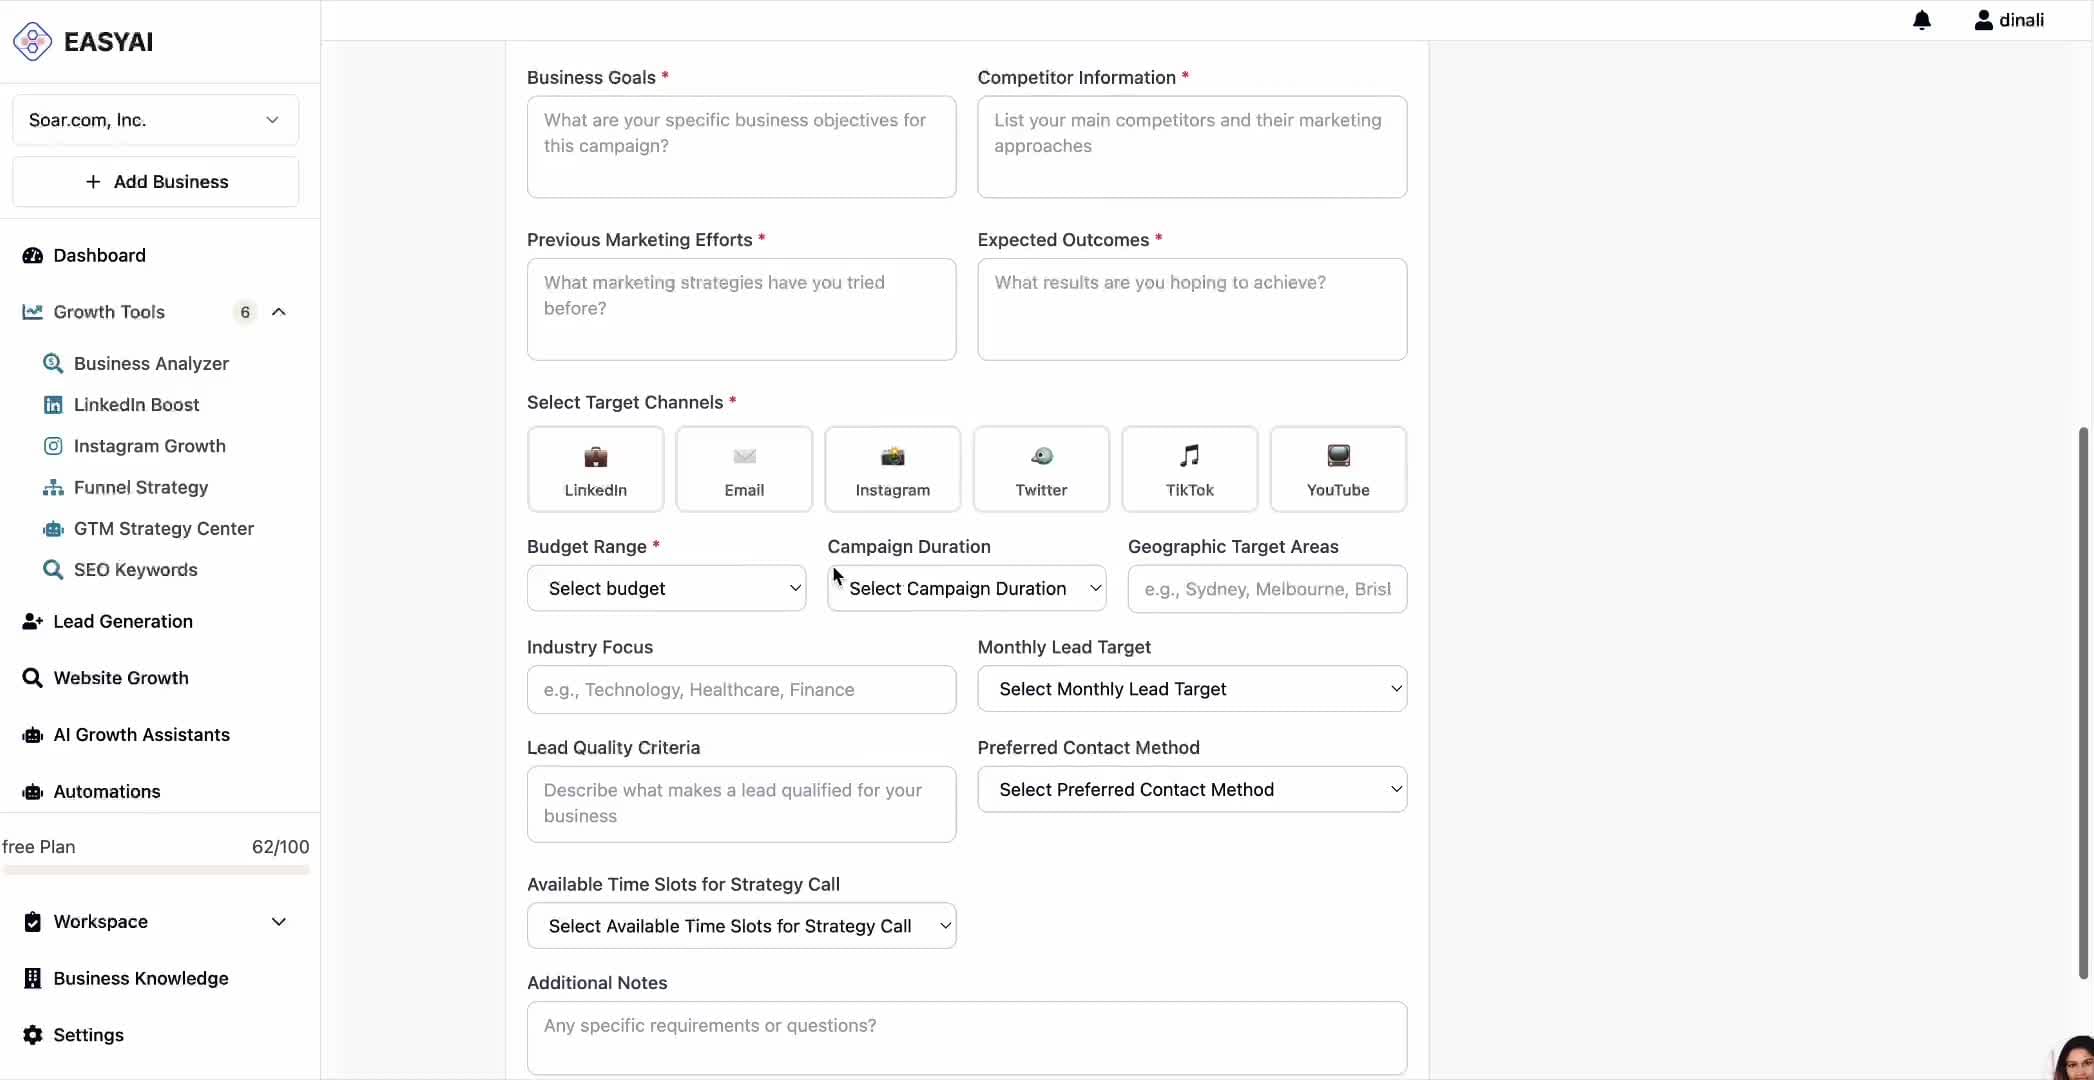Go to Dashboard in the sidebar

point(99,255)
